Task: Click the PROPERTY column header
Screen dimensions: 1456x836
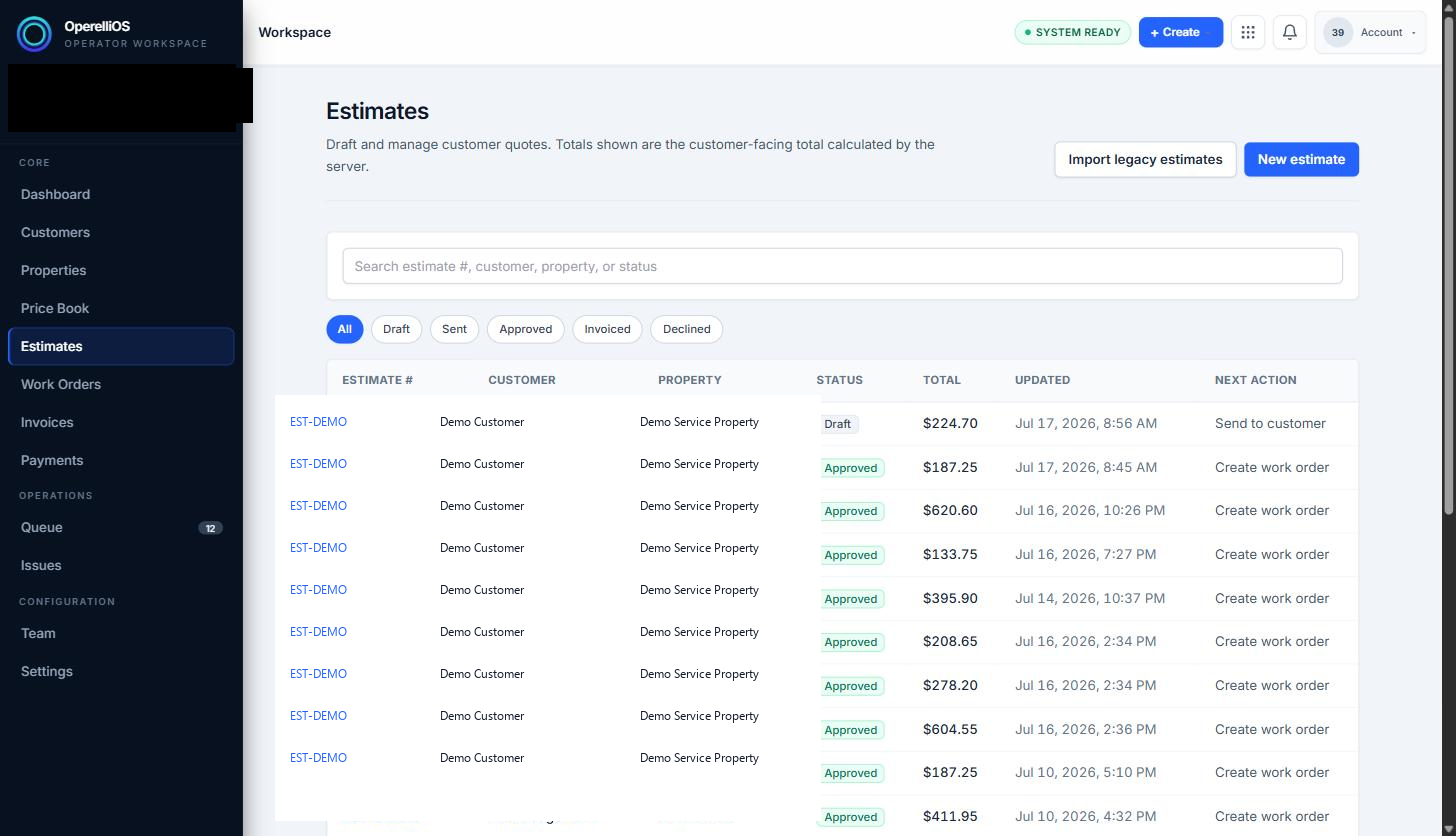Action: (x=689, y=380)
